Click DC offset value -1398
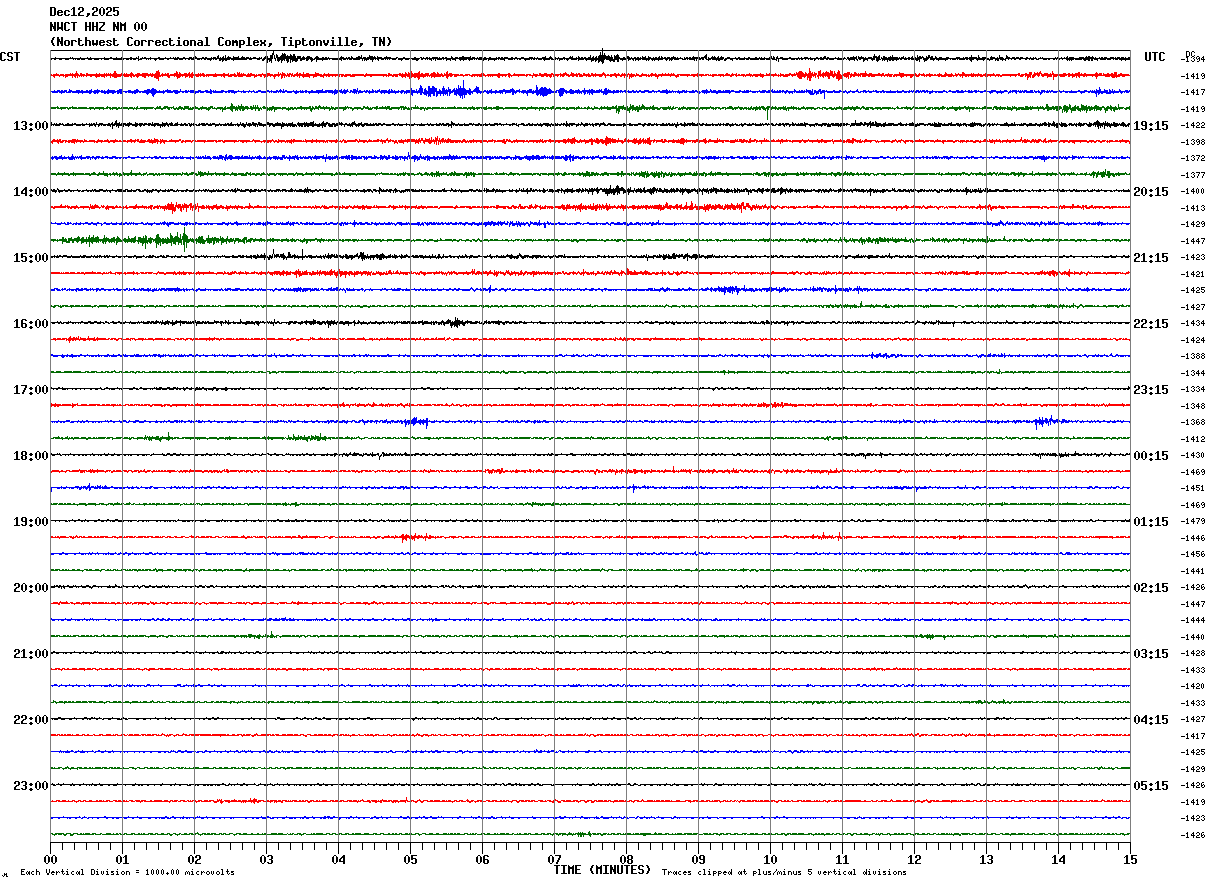Image resolution: width=1210 pixels, height=886 pixels. (x=1192, y=142)
